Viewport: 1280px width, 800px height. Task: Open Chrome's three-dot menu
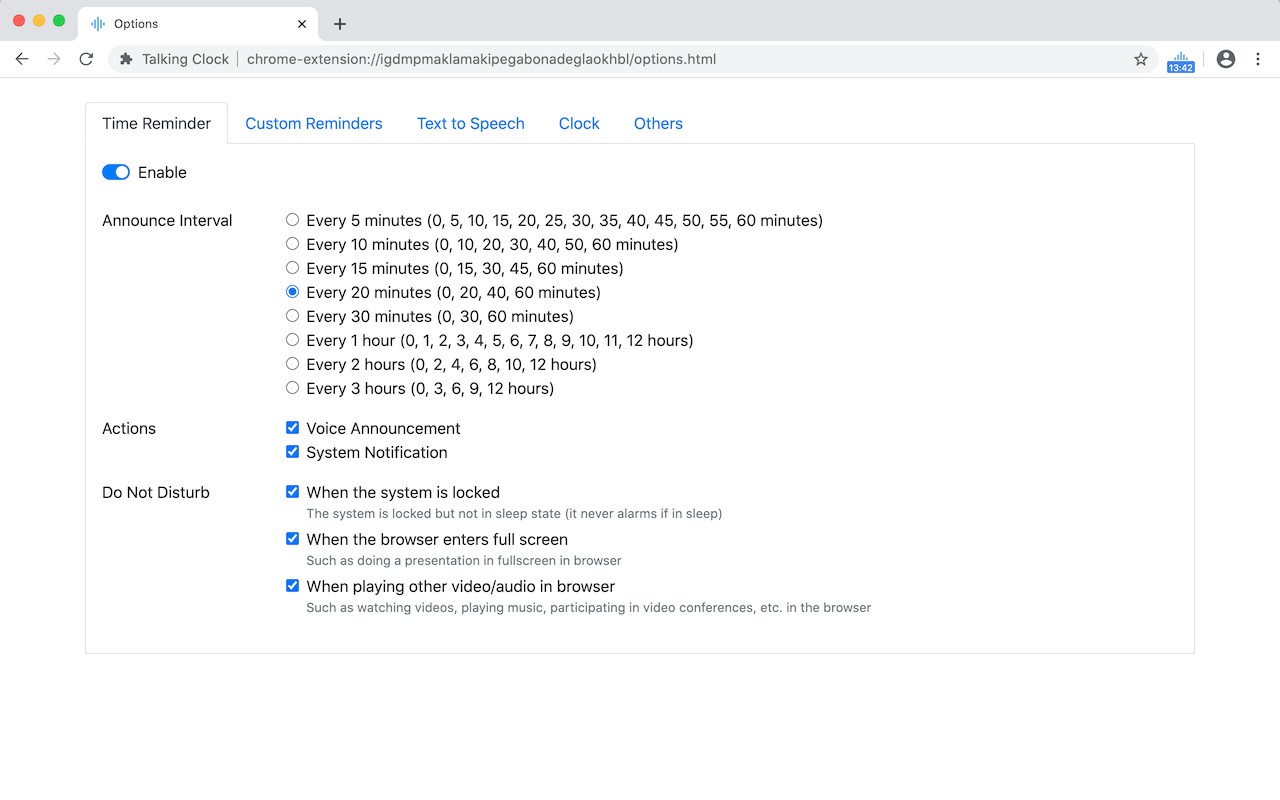click(1258, 59)
